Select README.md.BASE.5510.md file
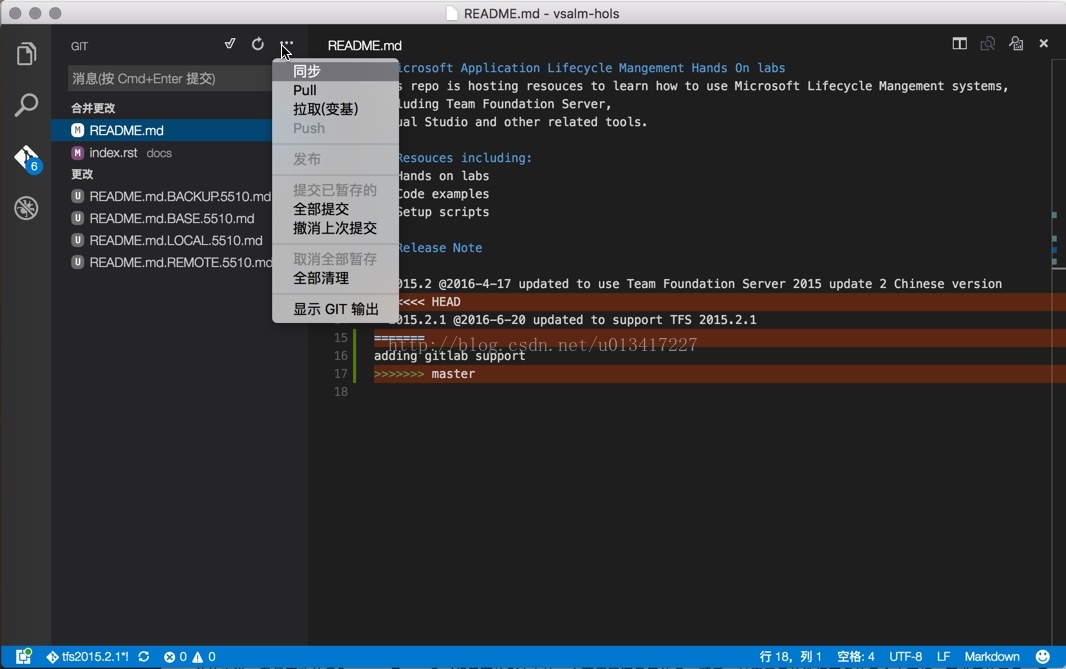 pyautogui.click(x=162, y=218)
